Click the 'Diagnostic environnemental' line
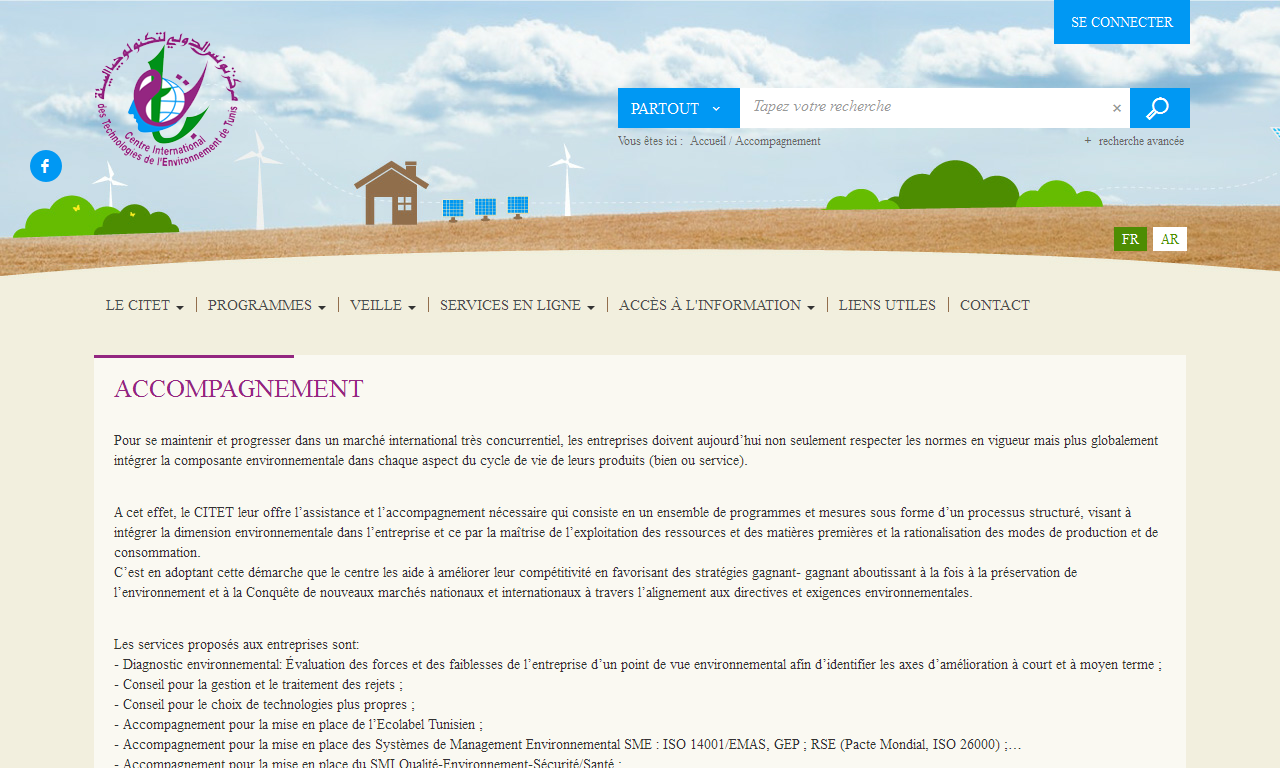 point(638,665)
